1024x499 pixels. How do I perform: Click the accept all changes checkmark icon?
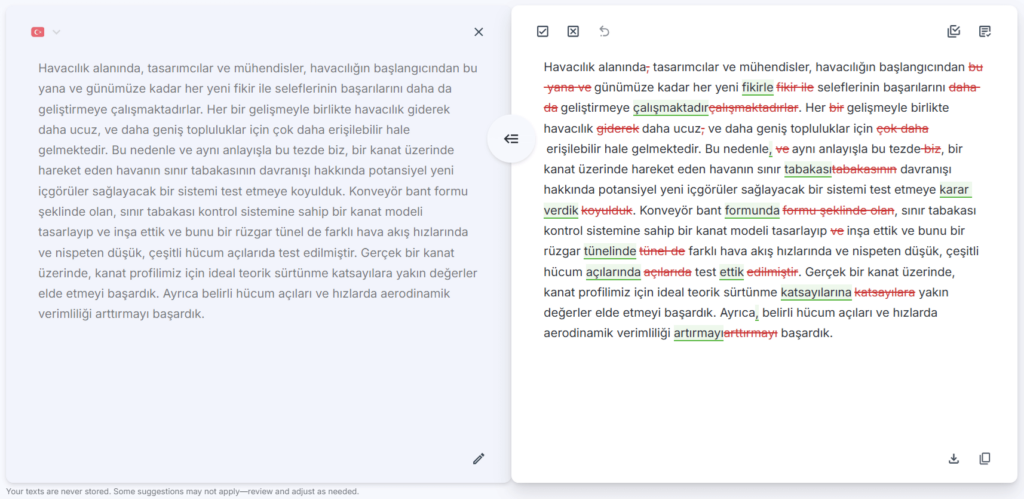[x=542, y=31]
